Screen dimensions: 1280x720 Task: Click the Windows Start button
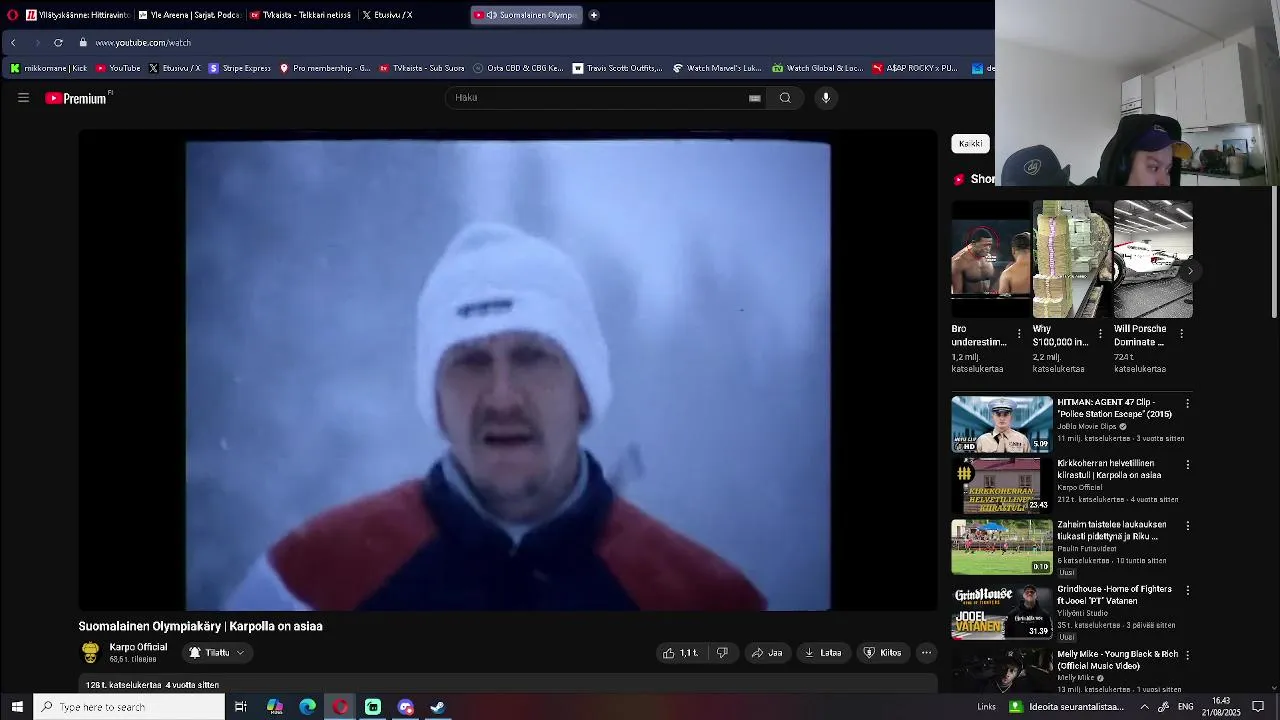(x=17, y=707)
